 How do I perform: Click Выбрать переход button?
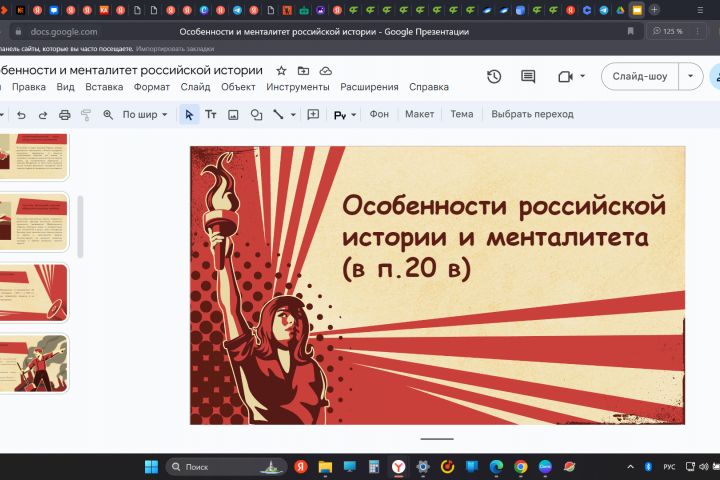pyautogui.click(x=532, y=114)
